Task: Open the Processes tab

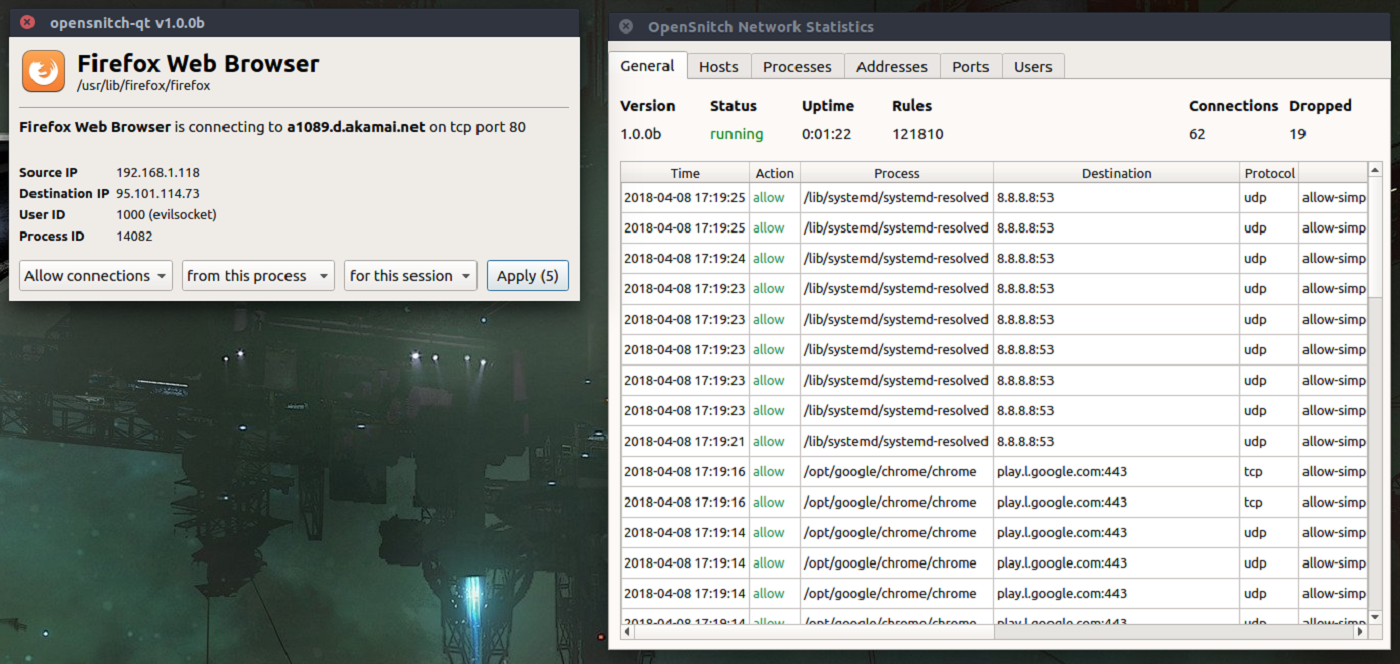Action: coord(797,67)
